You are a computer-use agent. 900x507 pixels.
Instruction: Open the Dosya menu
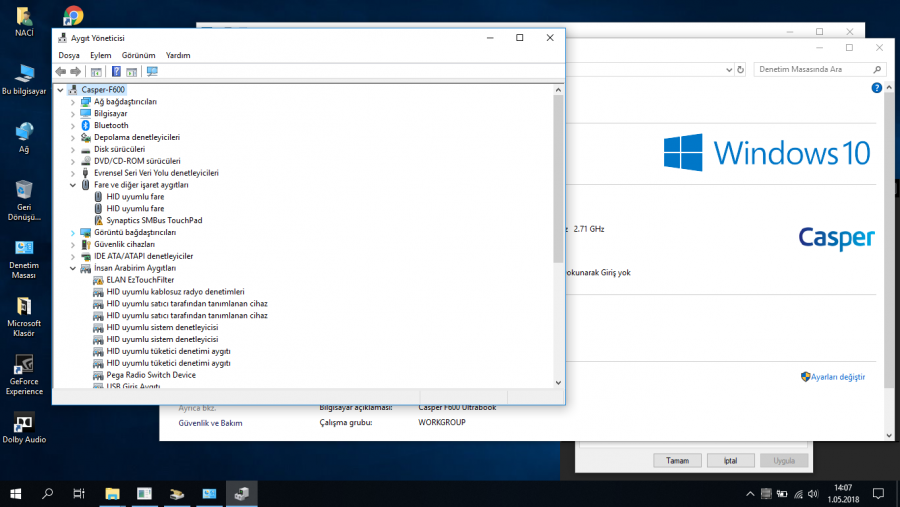[69, 55]
